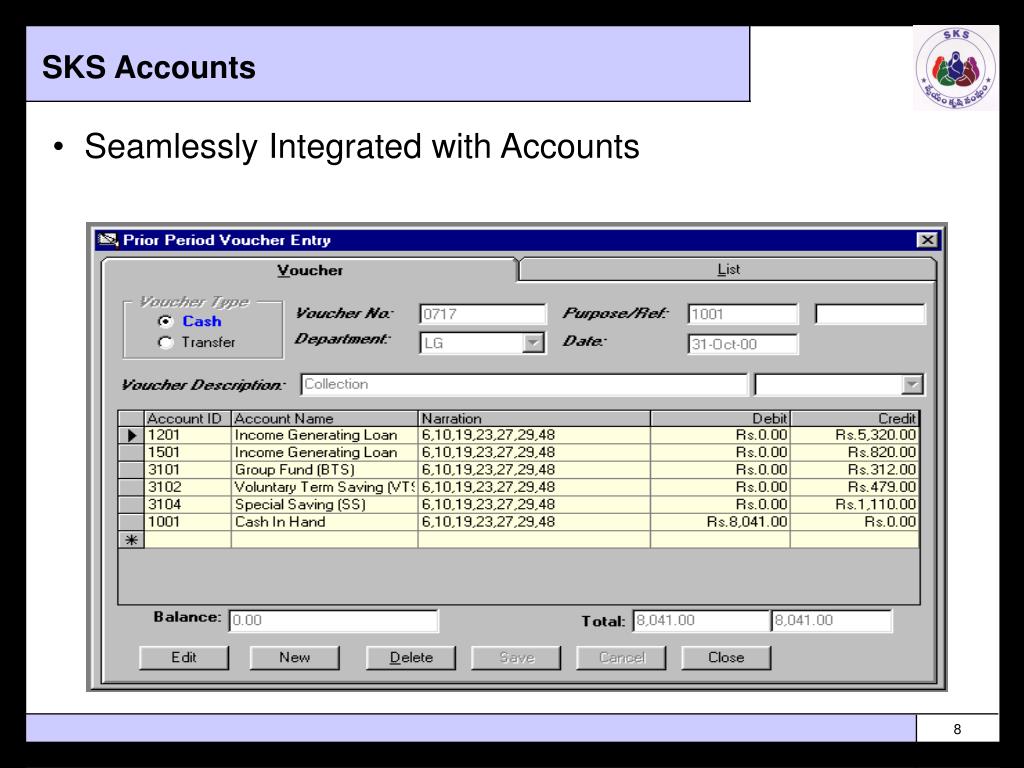Click Income Generating Loan in row 1201
This screenshot has width=1024, height=768.
[x=325, y=436]
